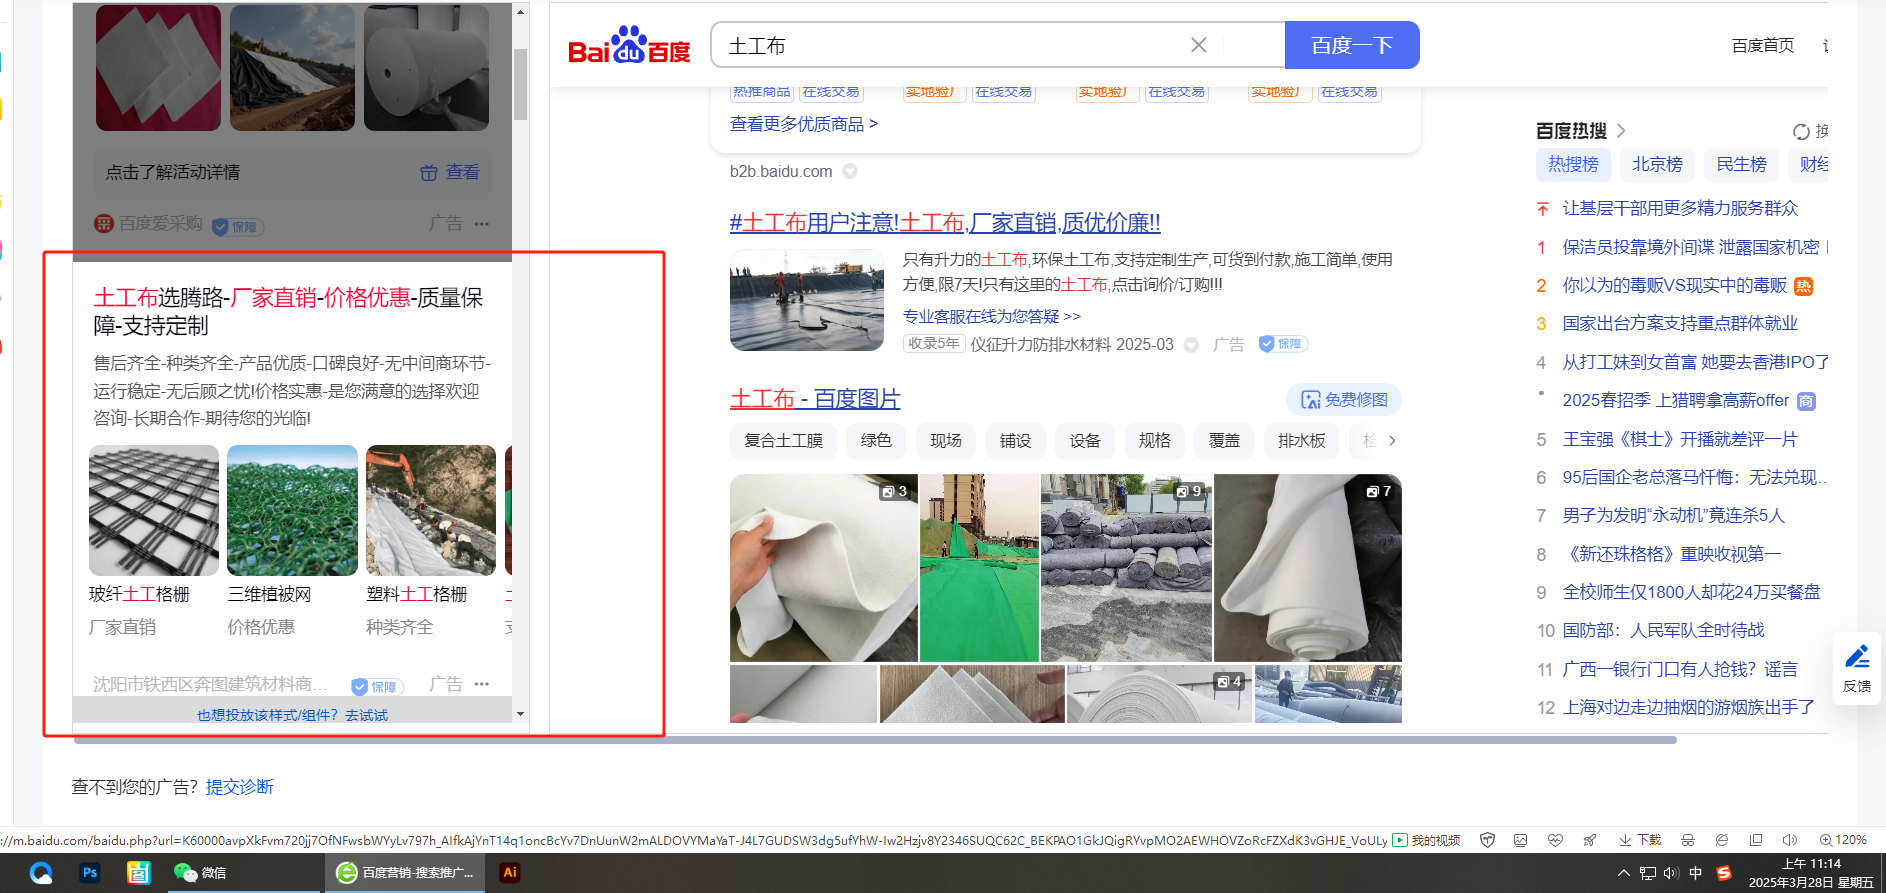Open the waterproofing ad thumbnail image
The image size is (1886, 893).
click(x=807, y=300)
